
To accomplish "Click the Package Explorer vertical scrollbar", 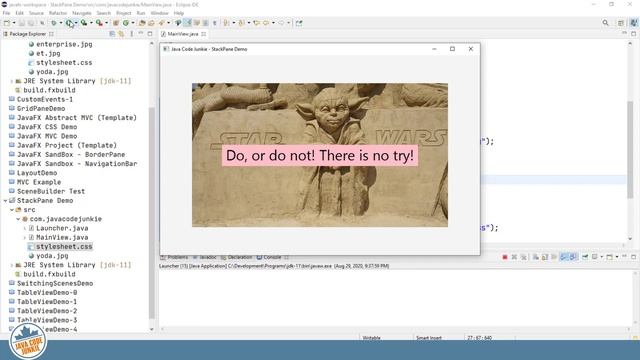I will click(x=152, y=212).
